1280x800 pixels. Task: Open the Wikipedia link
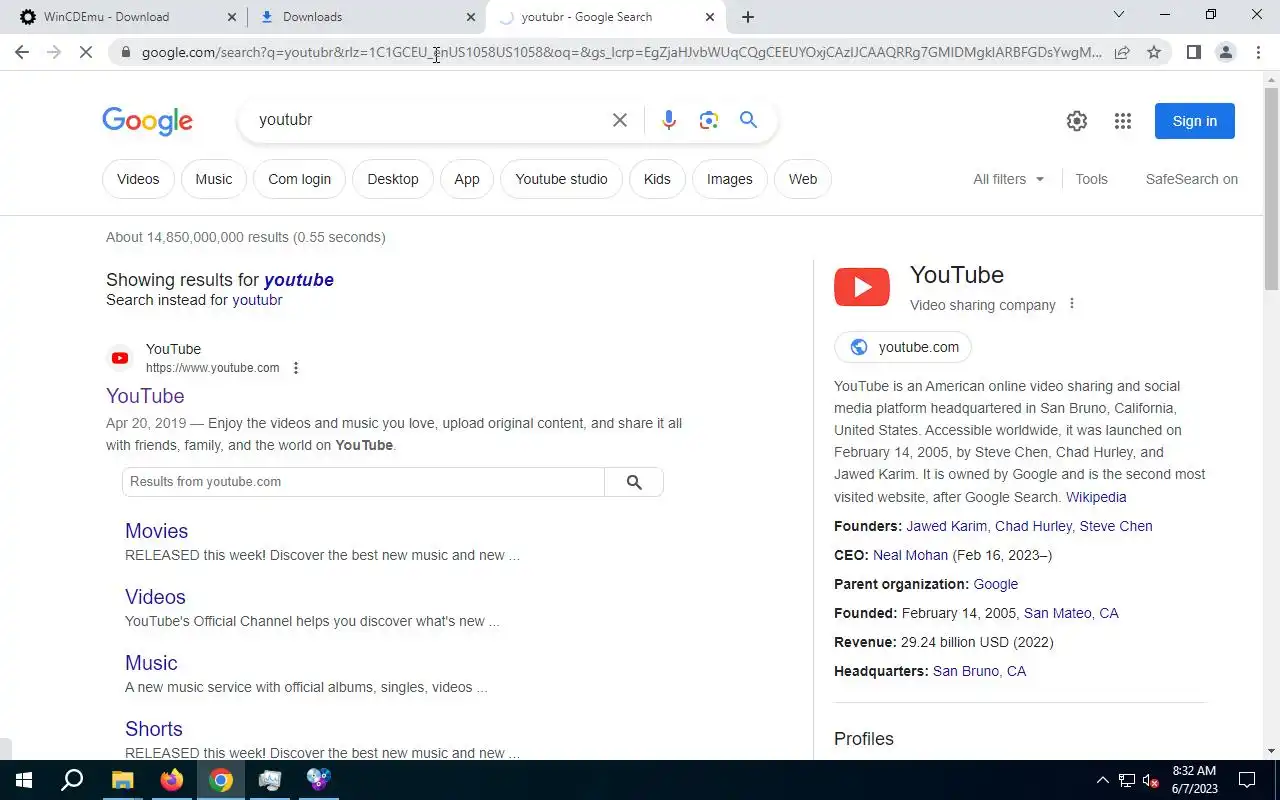click(x=1096, y=497)
